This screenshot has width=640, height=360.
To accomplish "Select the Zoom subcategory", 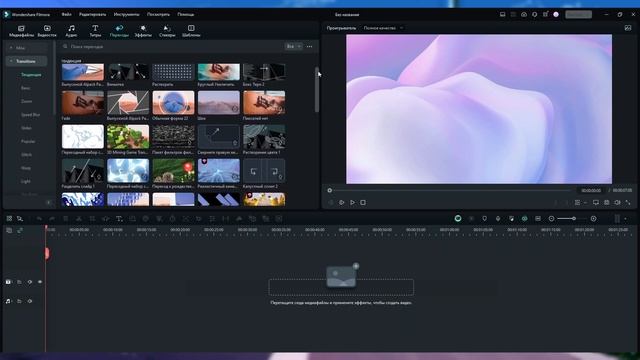I will click(x=27, y=101).
